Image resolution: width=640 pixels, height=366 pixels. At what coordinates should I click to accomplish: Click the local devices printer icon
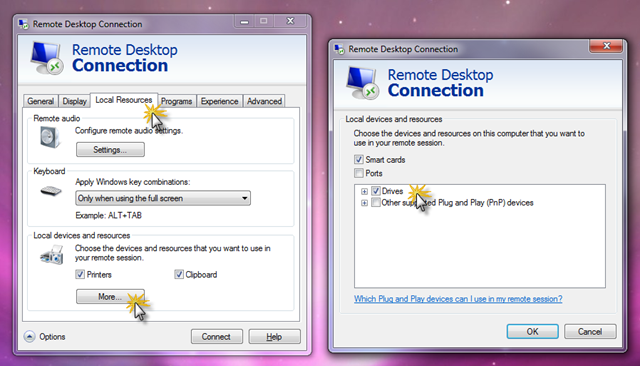52,255
